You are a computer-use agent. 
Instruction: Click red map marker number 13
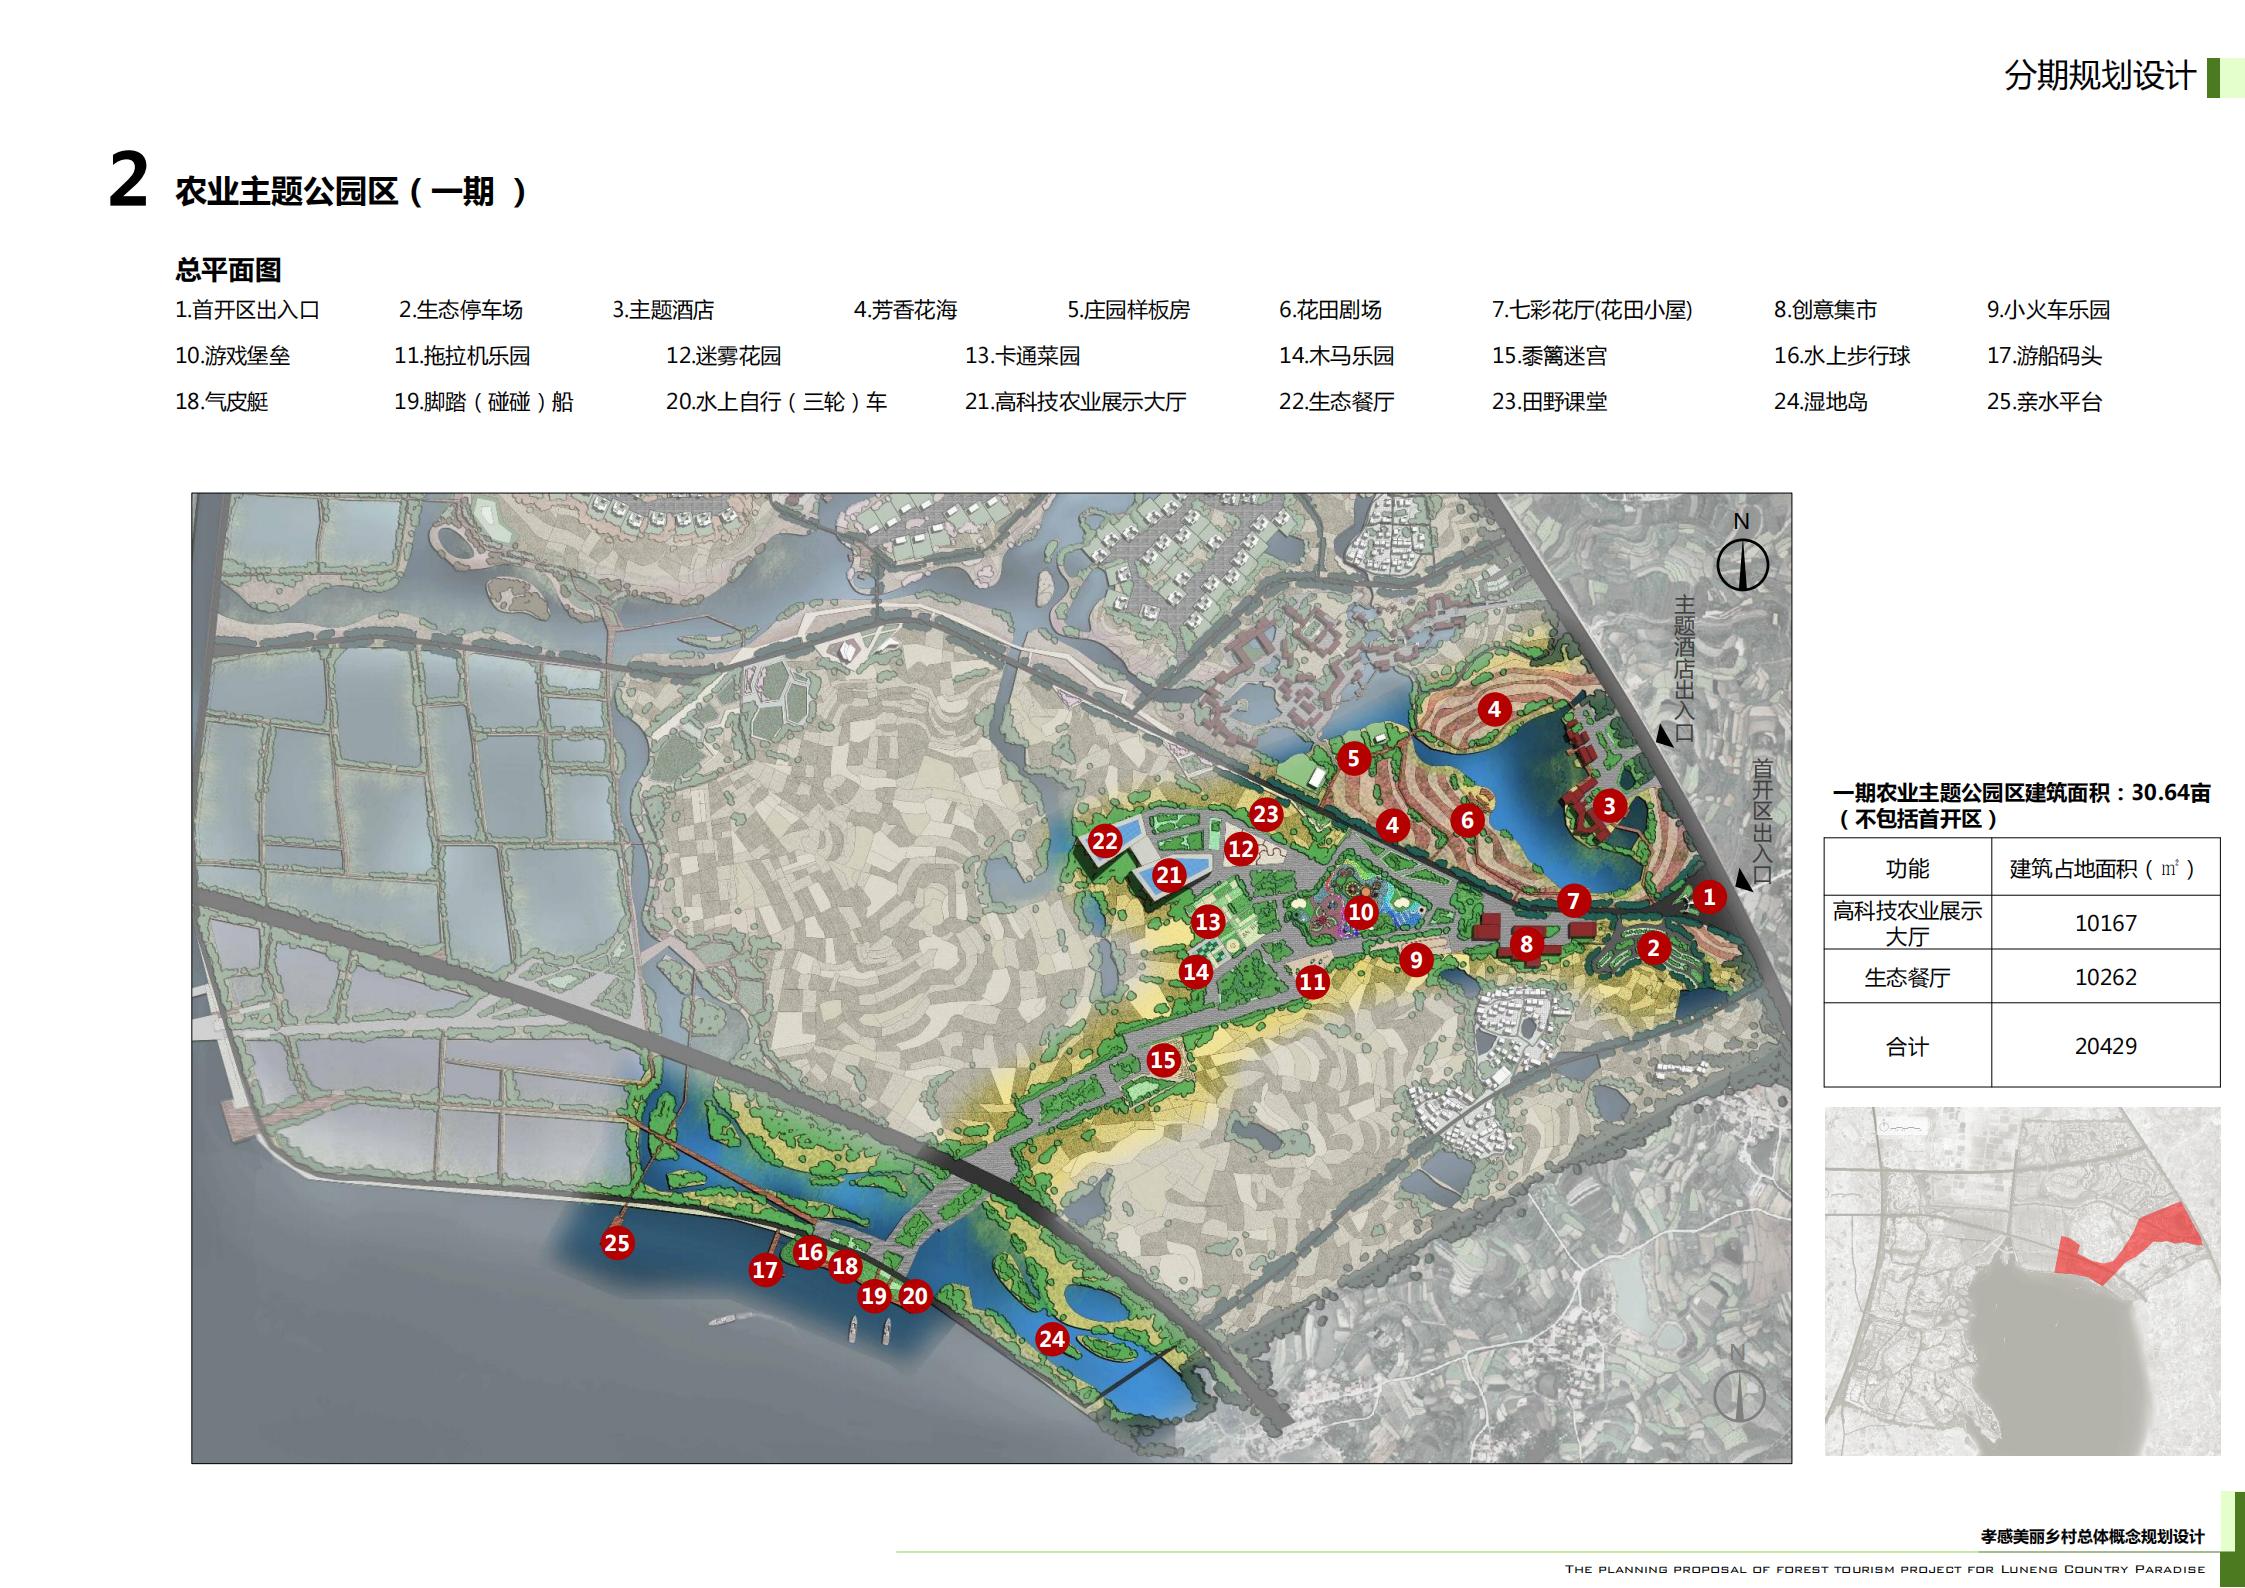point(1208,922)
